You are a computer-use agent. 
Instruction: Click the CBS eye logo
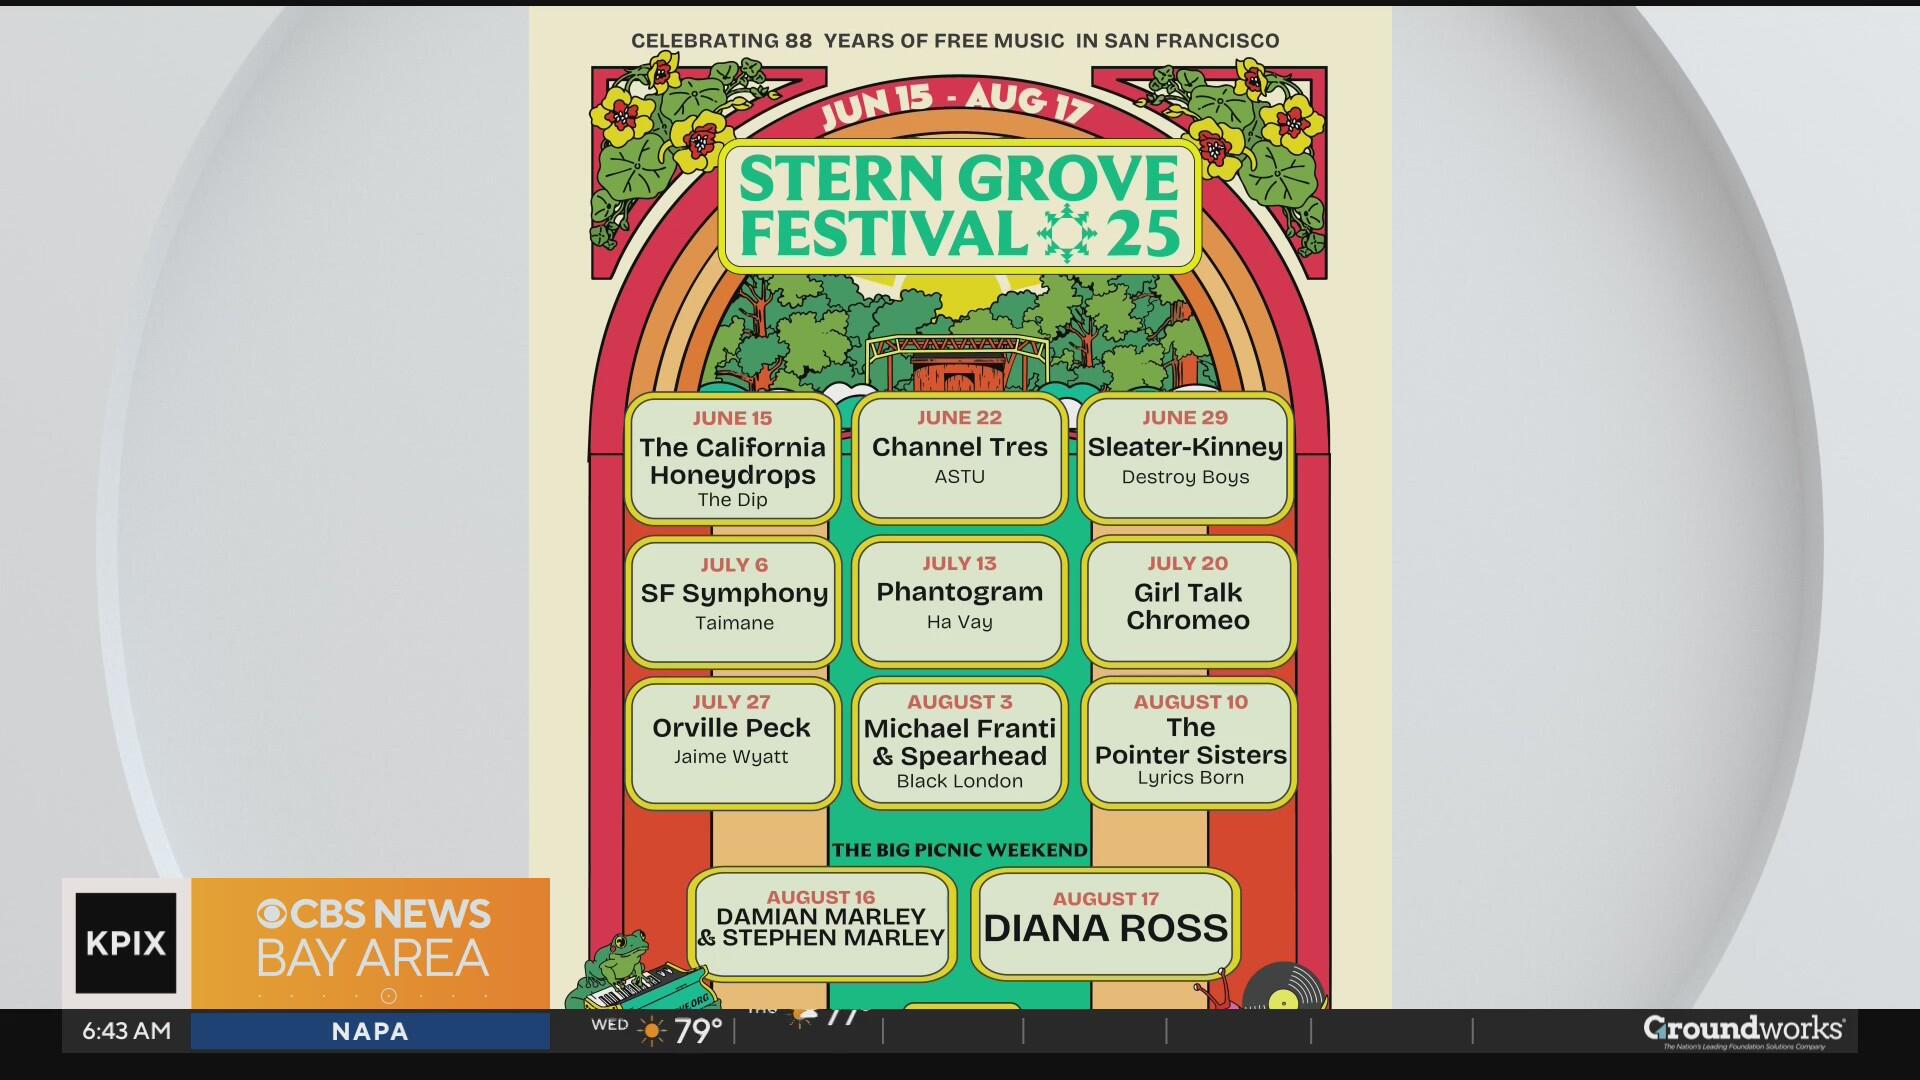click(270, 913)
